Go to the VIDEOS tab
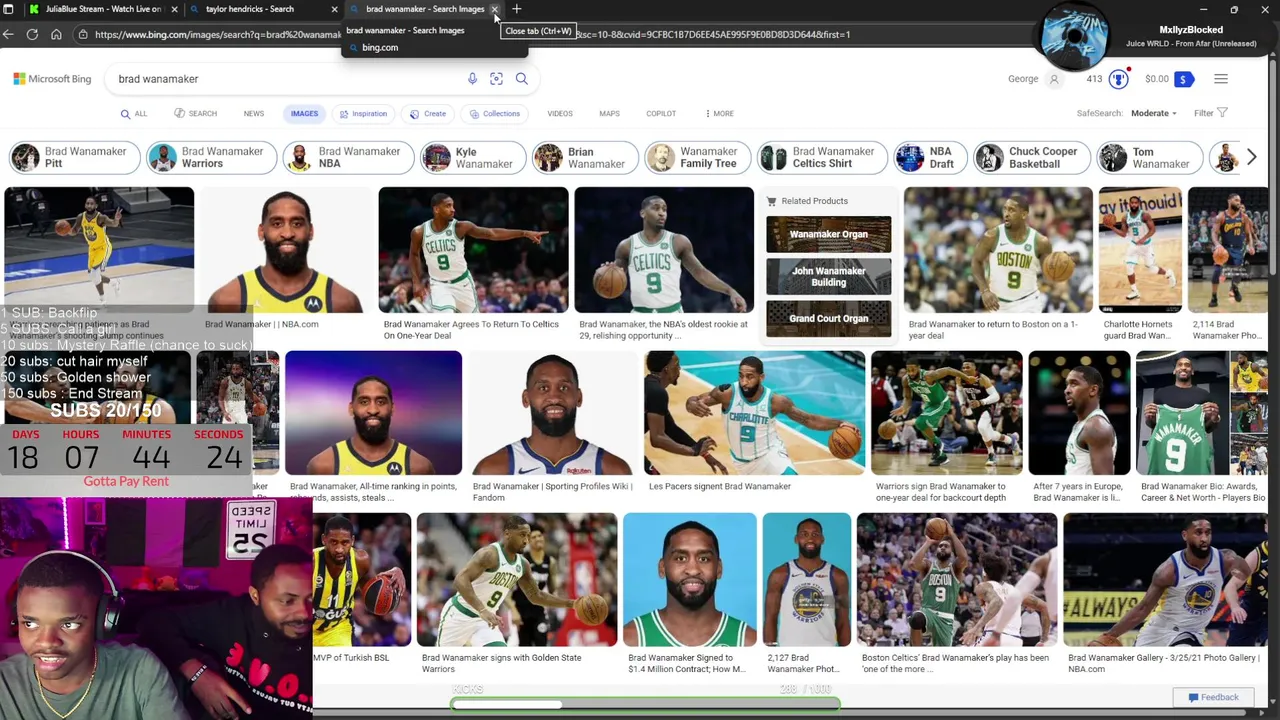1280x720 pixels. (x=560, y=114)
